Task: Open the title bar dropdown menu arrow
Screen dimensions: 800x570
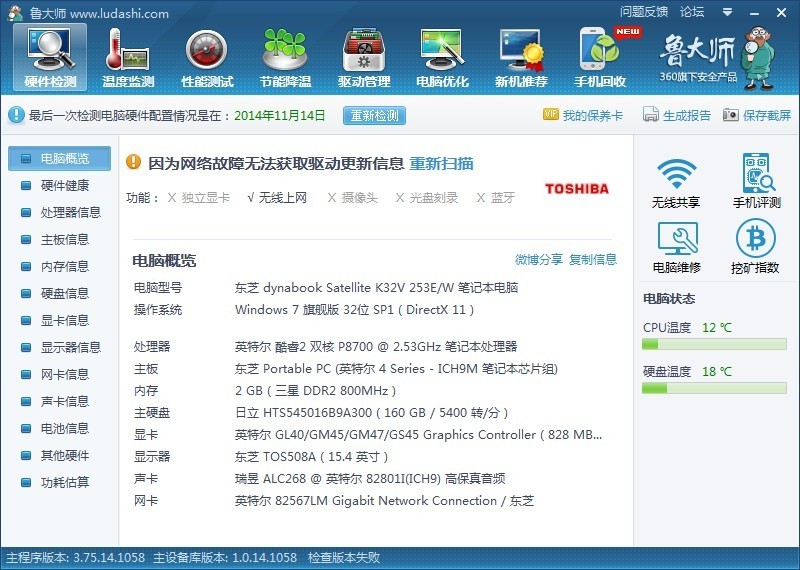Action: click(x=728, y=12)
